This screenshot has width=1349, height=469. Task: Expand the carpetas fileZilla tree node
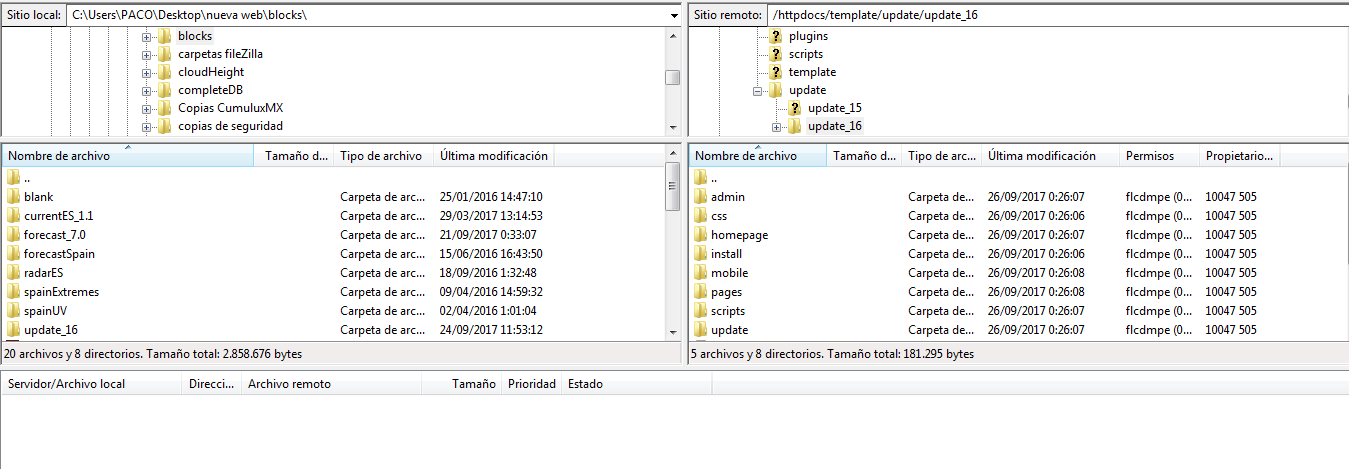click(146, 54)
